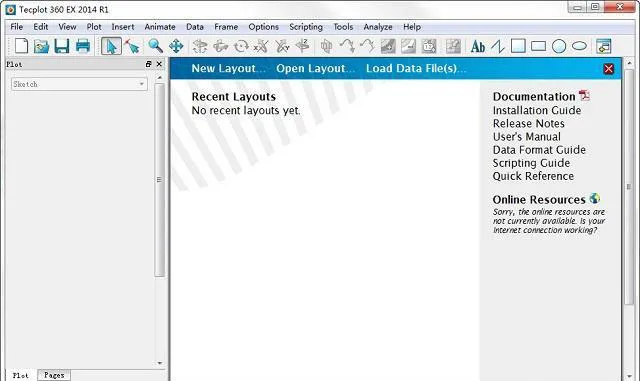Open the File menu
Image resolution: width=640 pixels, height=381 pixels.
[16, 27]
